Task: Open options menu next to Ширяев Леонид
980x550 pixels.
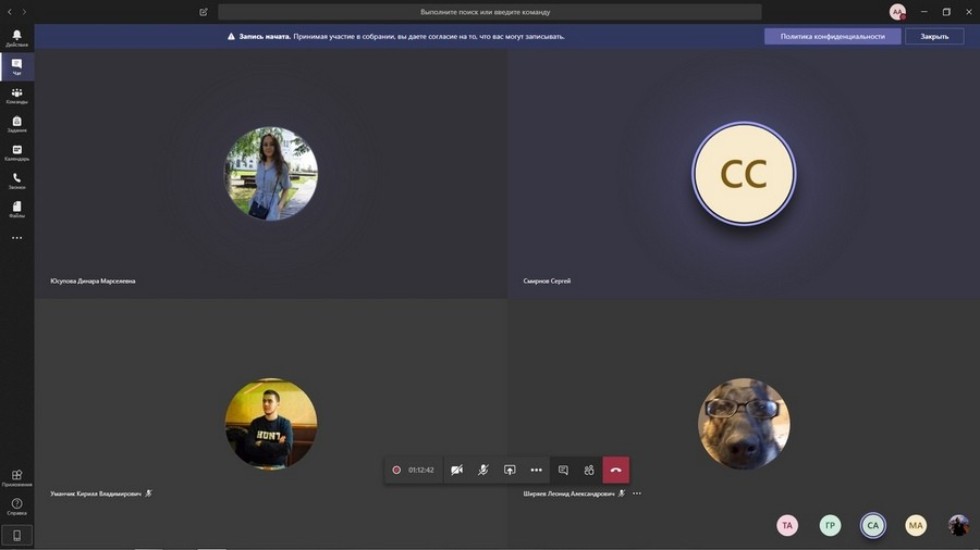Action: (x=637, y=494)
